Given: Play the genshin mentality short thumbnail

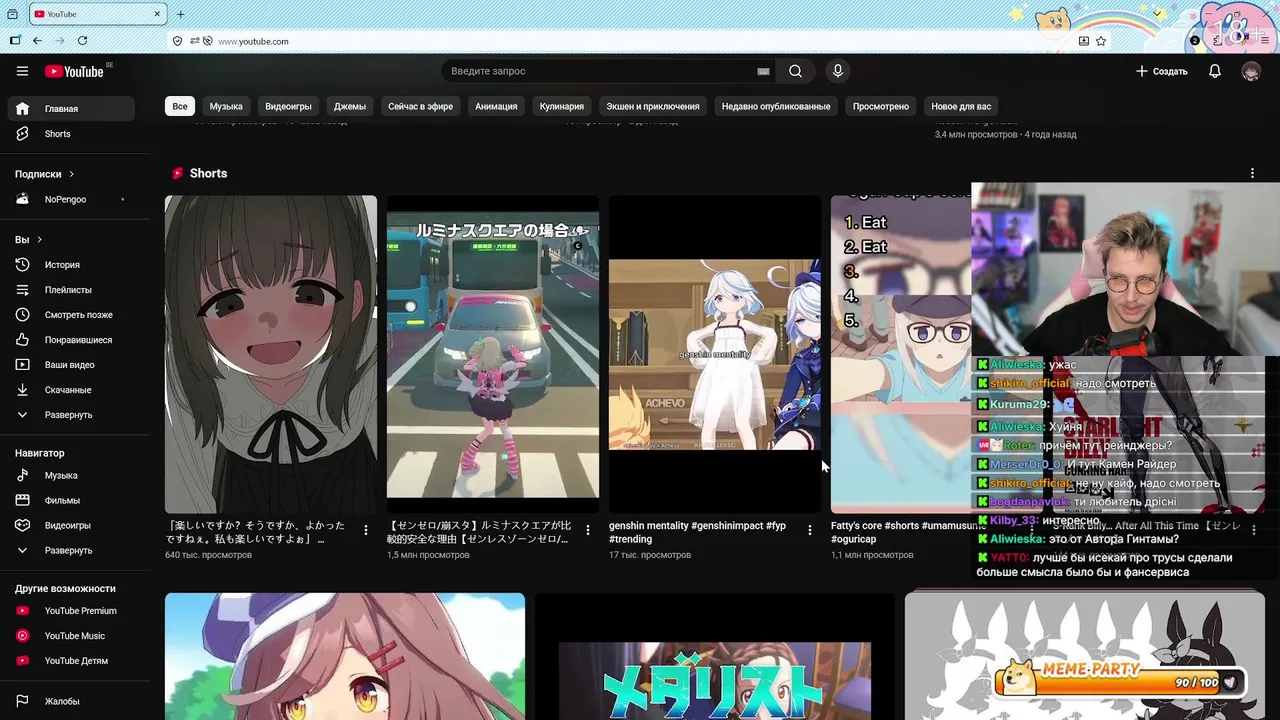Looking at the screenshot, I should point(715,354).
